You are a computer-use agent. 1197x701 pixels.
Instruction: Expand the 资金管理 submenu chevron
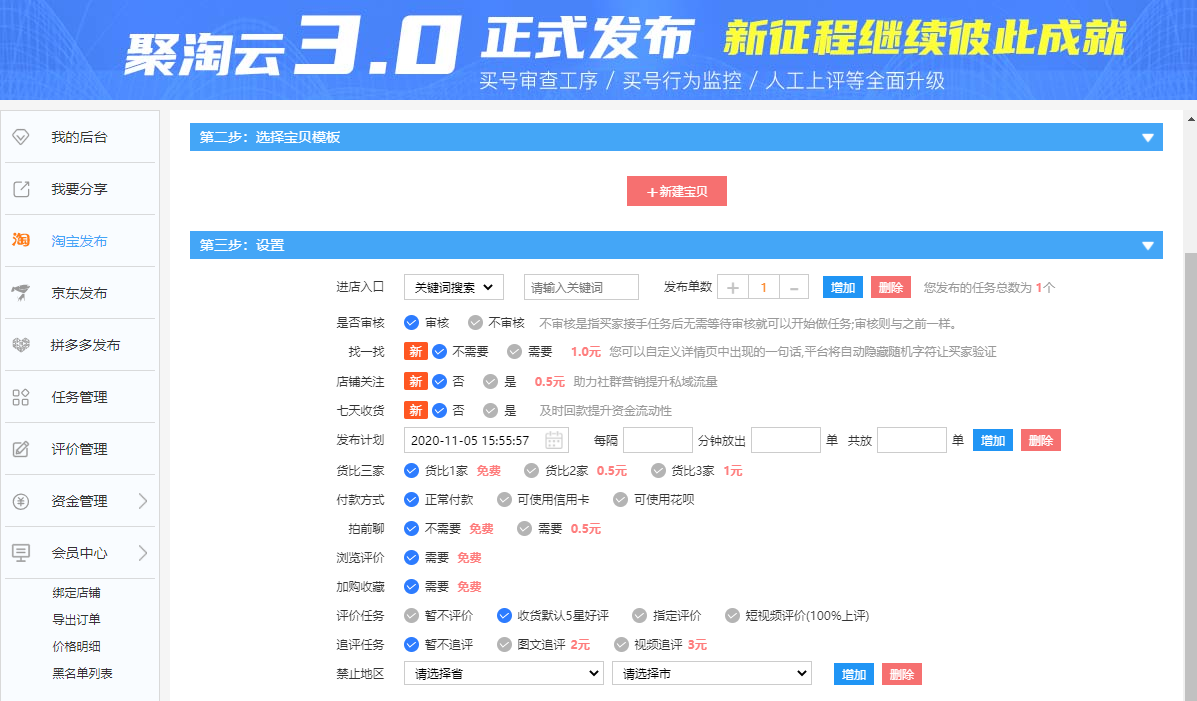click(x=143, y=501)
